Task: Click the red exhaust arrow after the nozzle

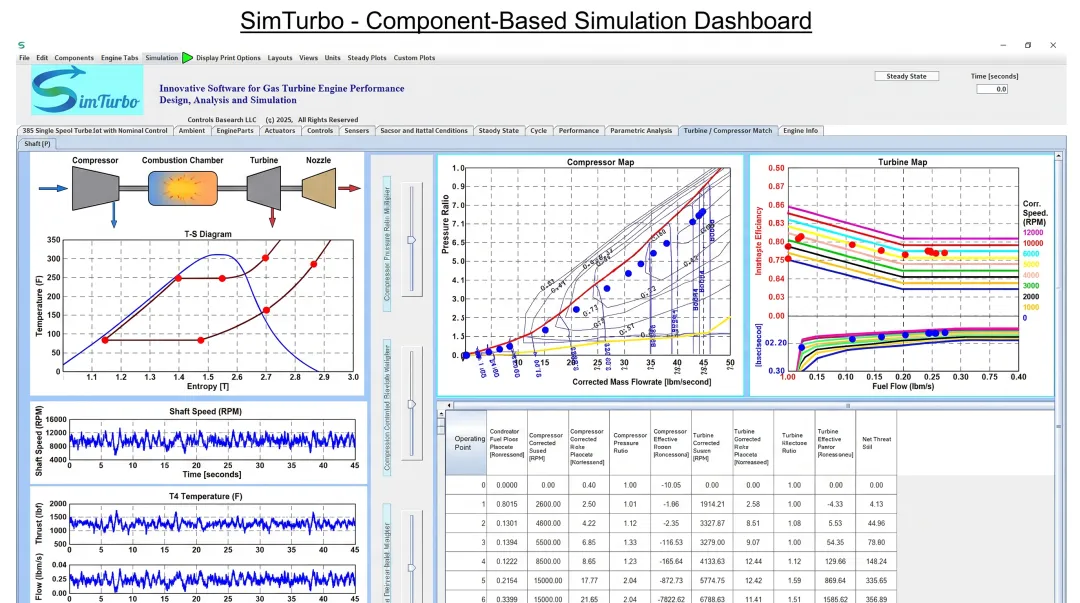Action: click(x=349, y=188)
